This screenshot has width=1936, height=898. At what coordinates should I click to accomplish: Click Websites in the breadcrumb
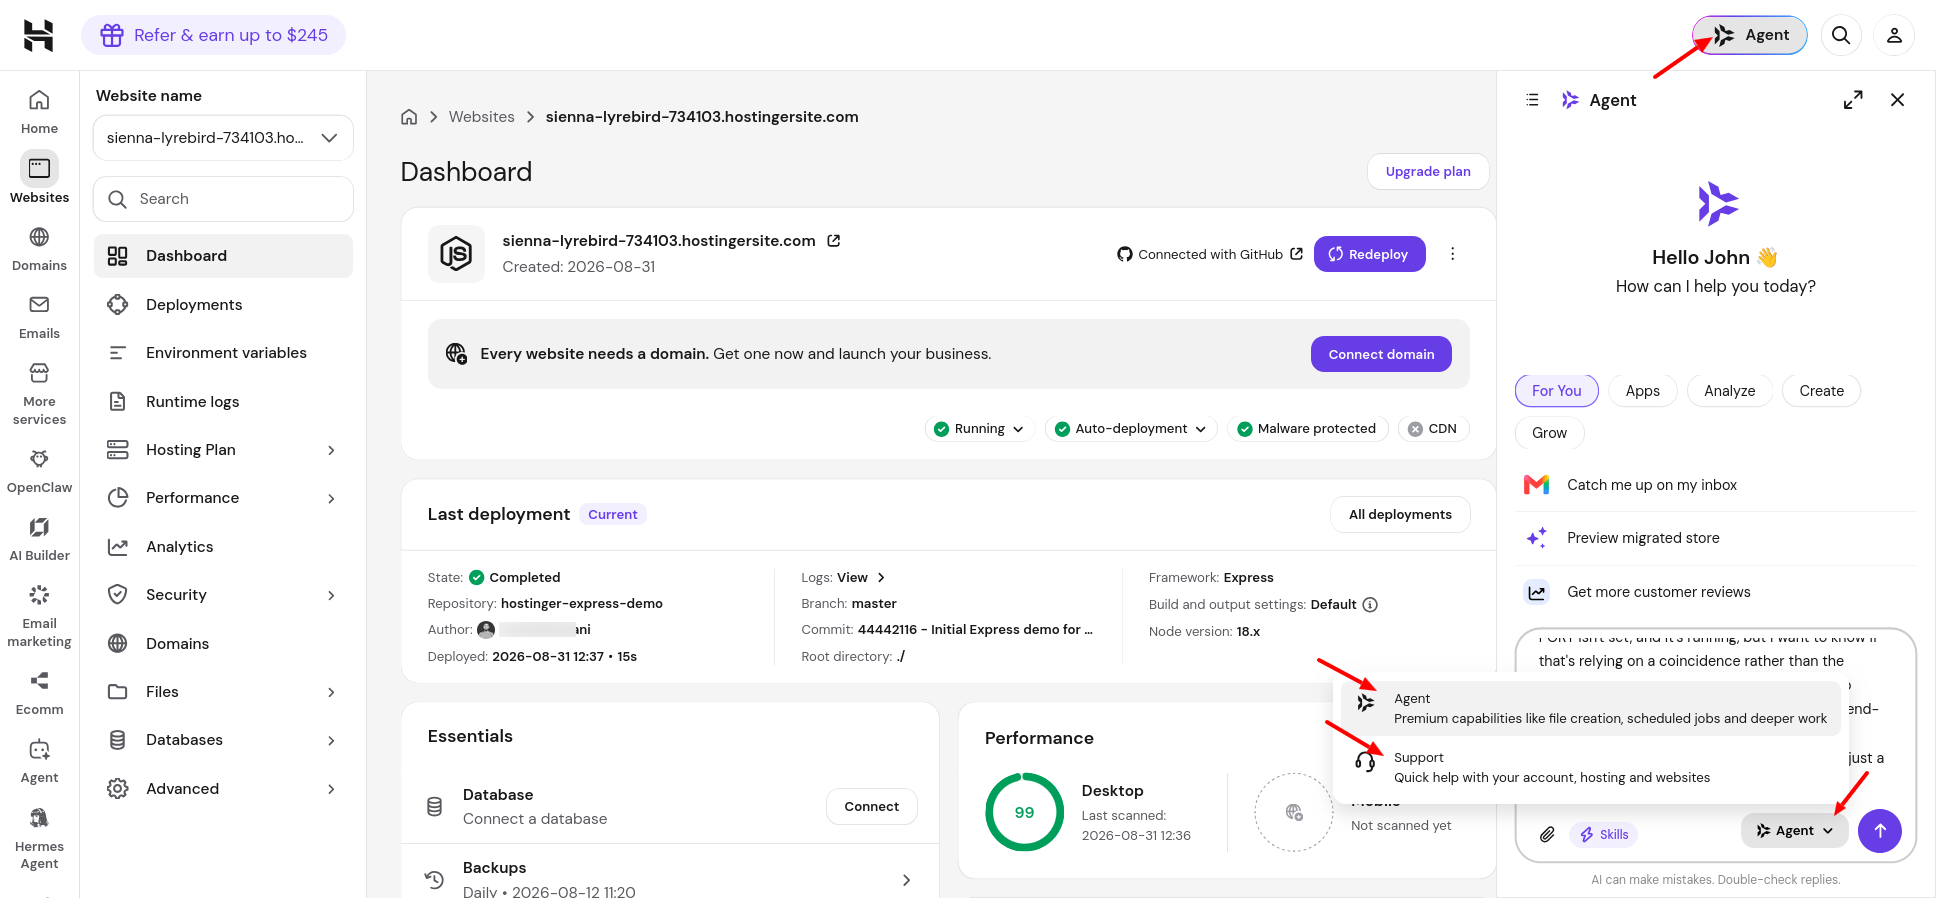(482, 117)
